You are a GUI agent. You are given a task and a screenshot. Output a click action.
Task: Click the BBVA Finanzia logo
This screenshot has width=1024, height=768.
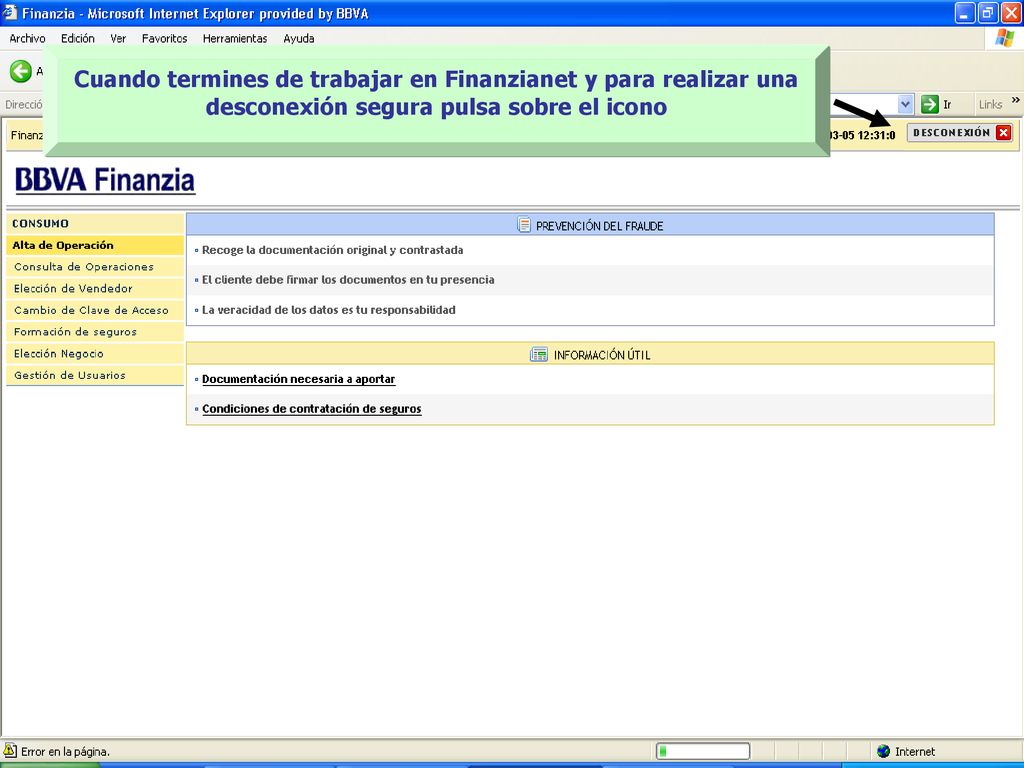[x=105, y=180]
